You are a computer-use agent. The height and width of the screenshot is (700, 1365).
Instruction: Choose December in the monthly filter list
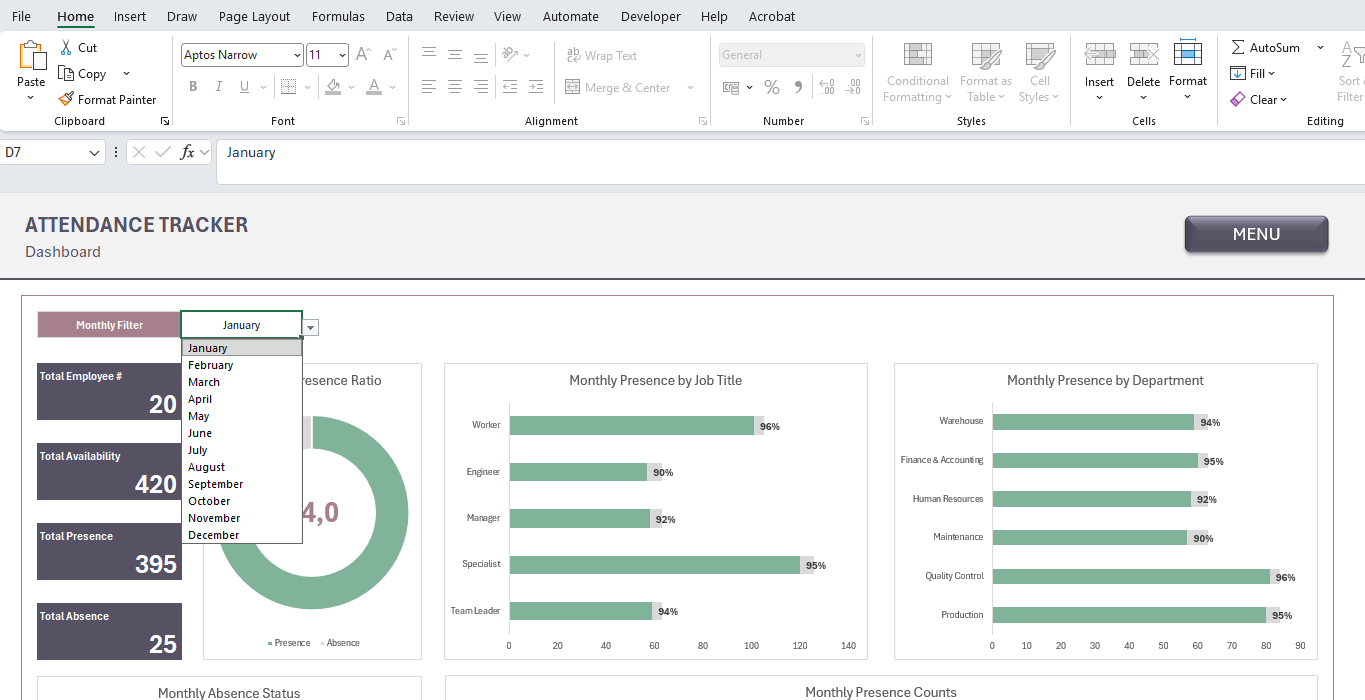[x=213, y=535]
